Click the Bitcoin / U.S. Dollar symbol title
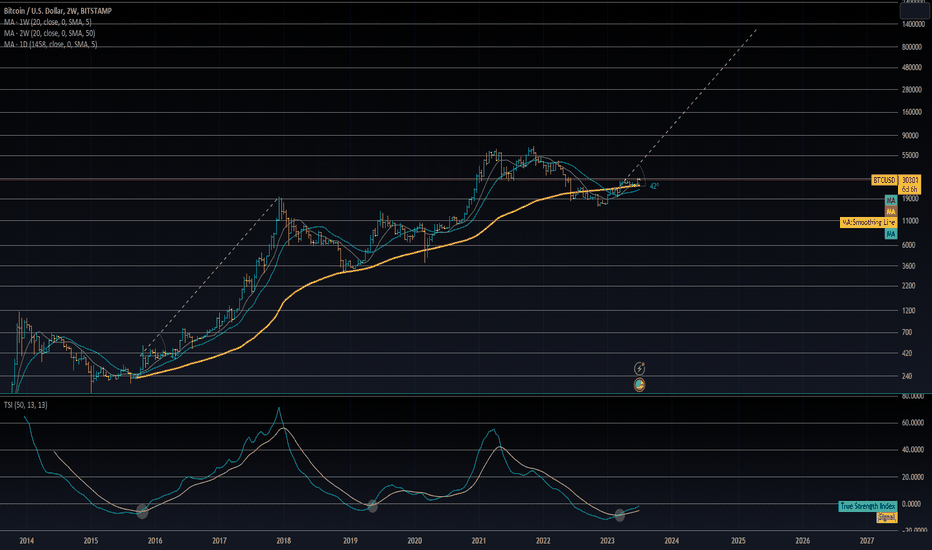 pyautogui.click(x=58, y=11)
